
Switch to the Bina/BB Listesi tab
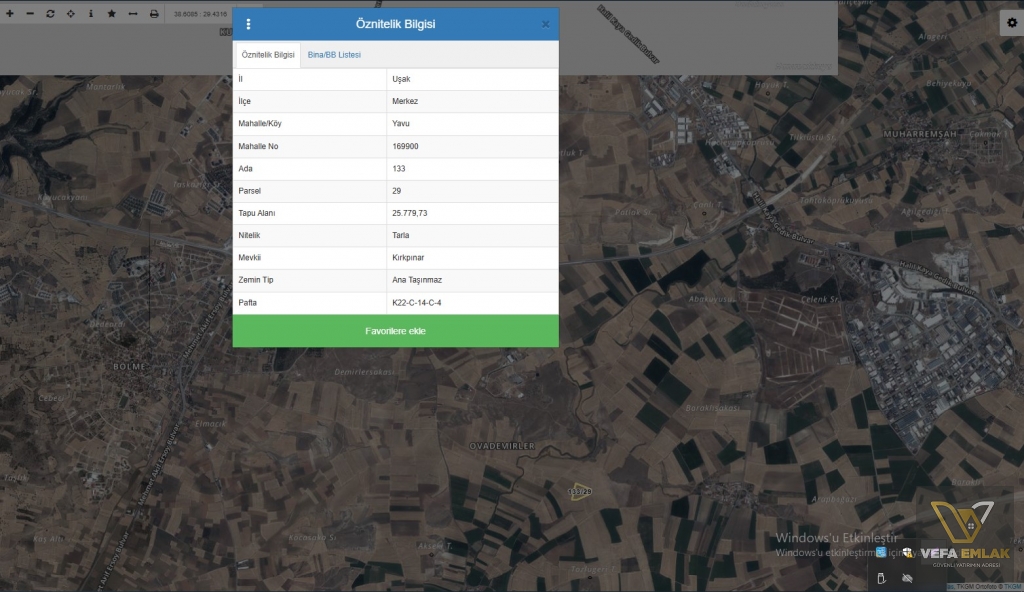[x=334, y=55]
